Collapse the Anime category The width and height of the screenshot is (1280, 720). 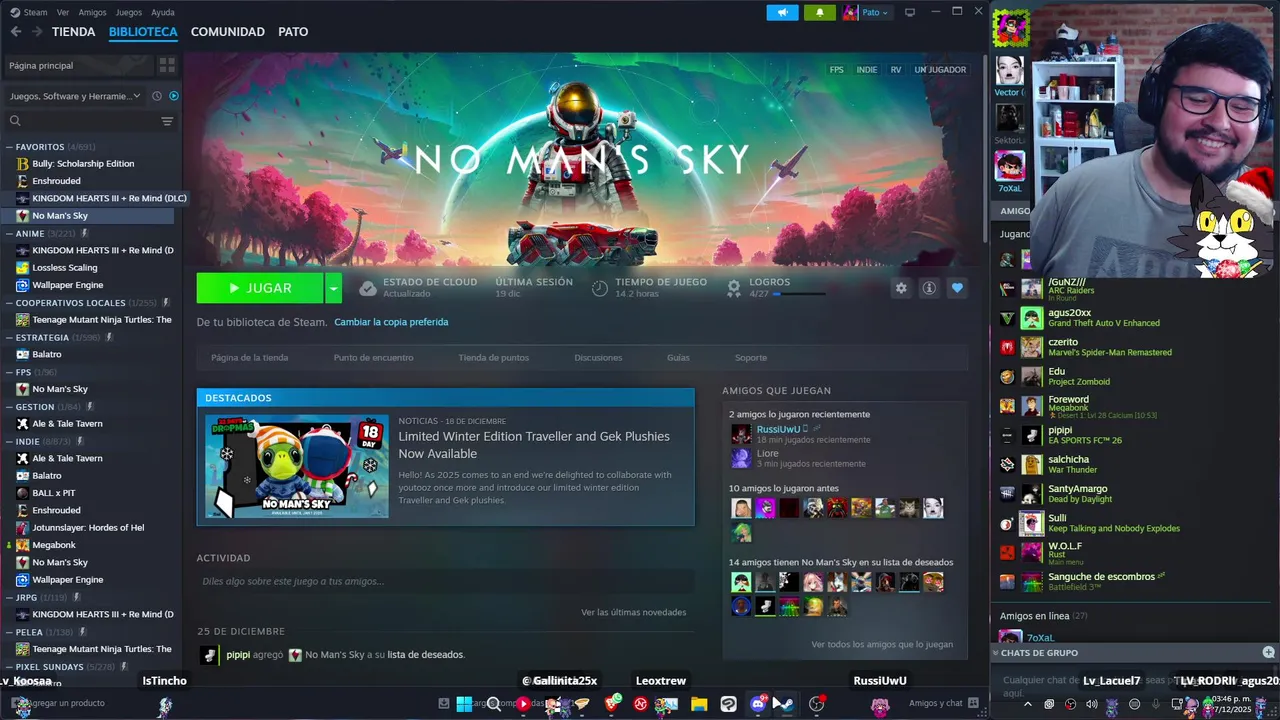pos(9,233)
